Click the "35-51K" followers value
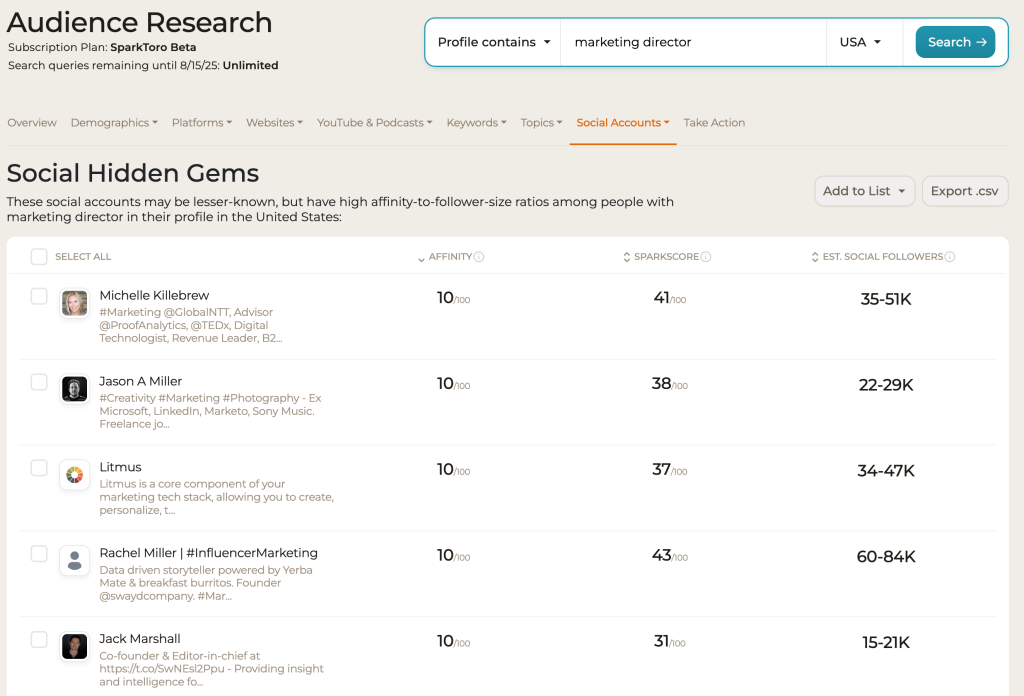Image resolution: width=1024 pixels, height=696 pixels. pos(886,299)
